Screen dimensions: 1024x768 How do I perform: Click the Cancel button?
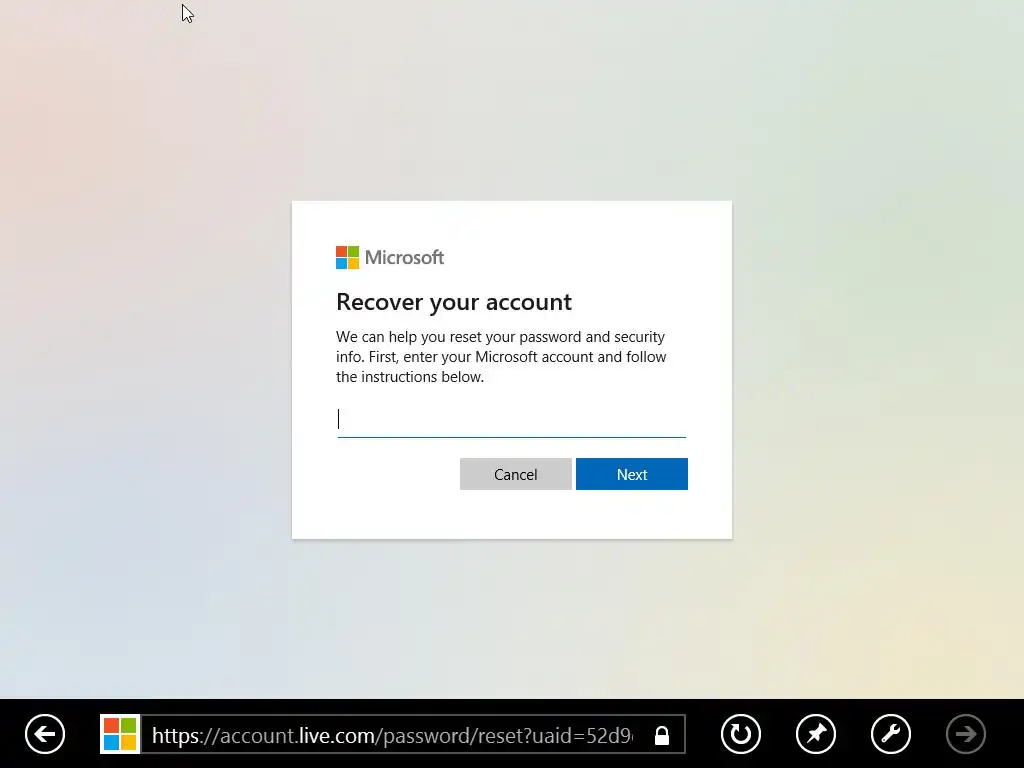(516, 474)
